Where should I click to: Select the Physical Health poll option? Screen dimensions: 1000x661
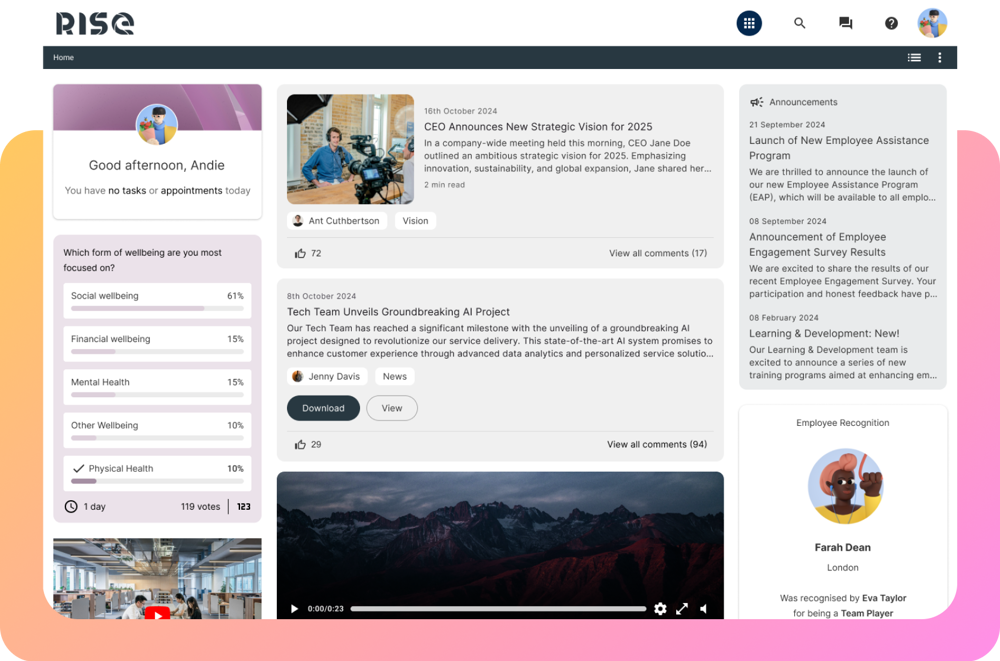coord(157,468)
